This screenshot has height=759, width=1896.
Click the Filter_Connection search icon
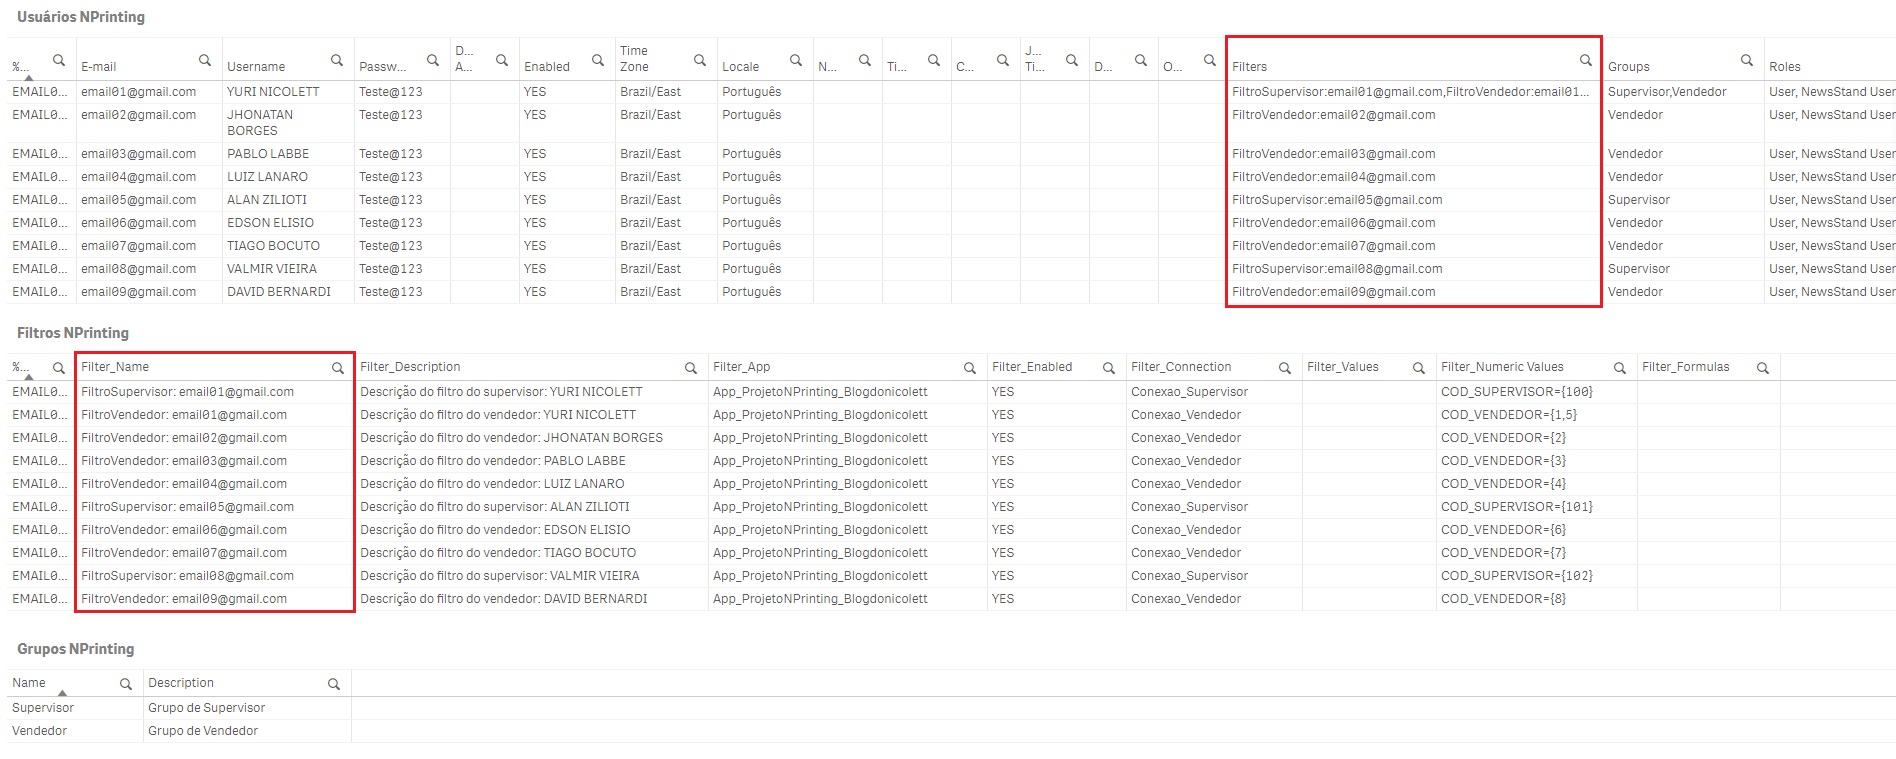pos(1284,368)
